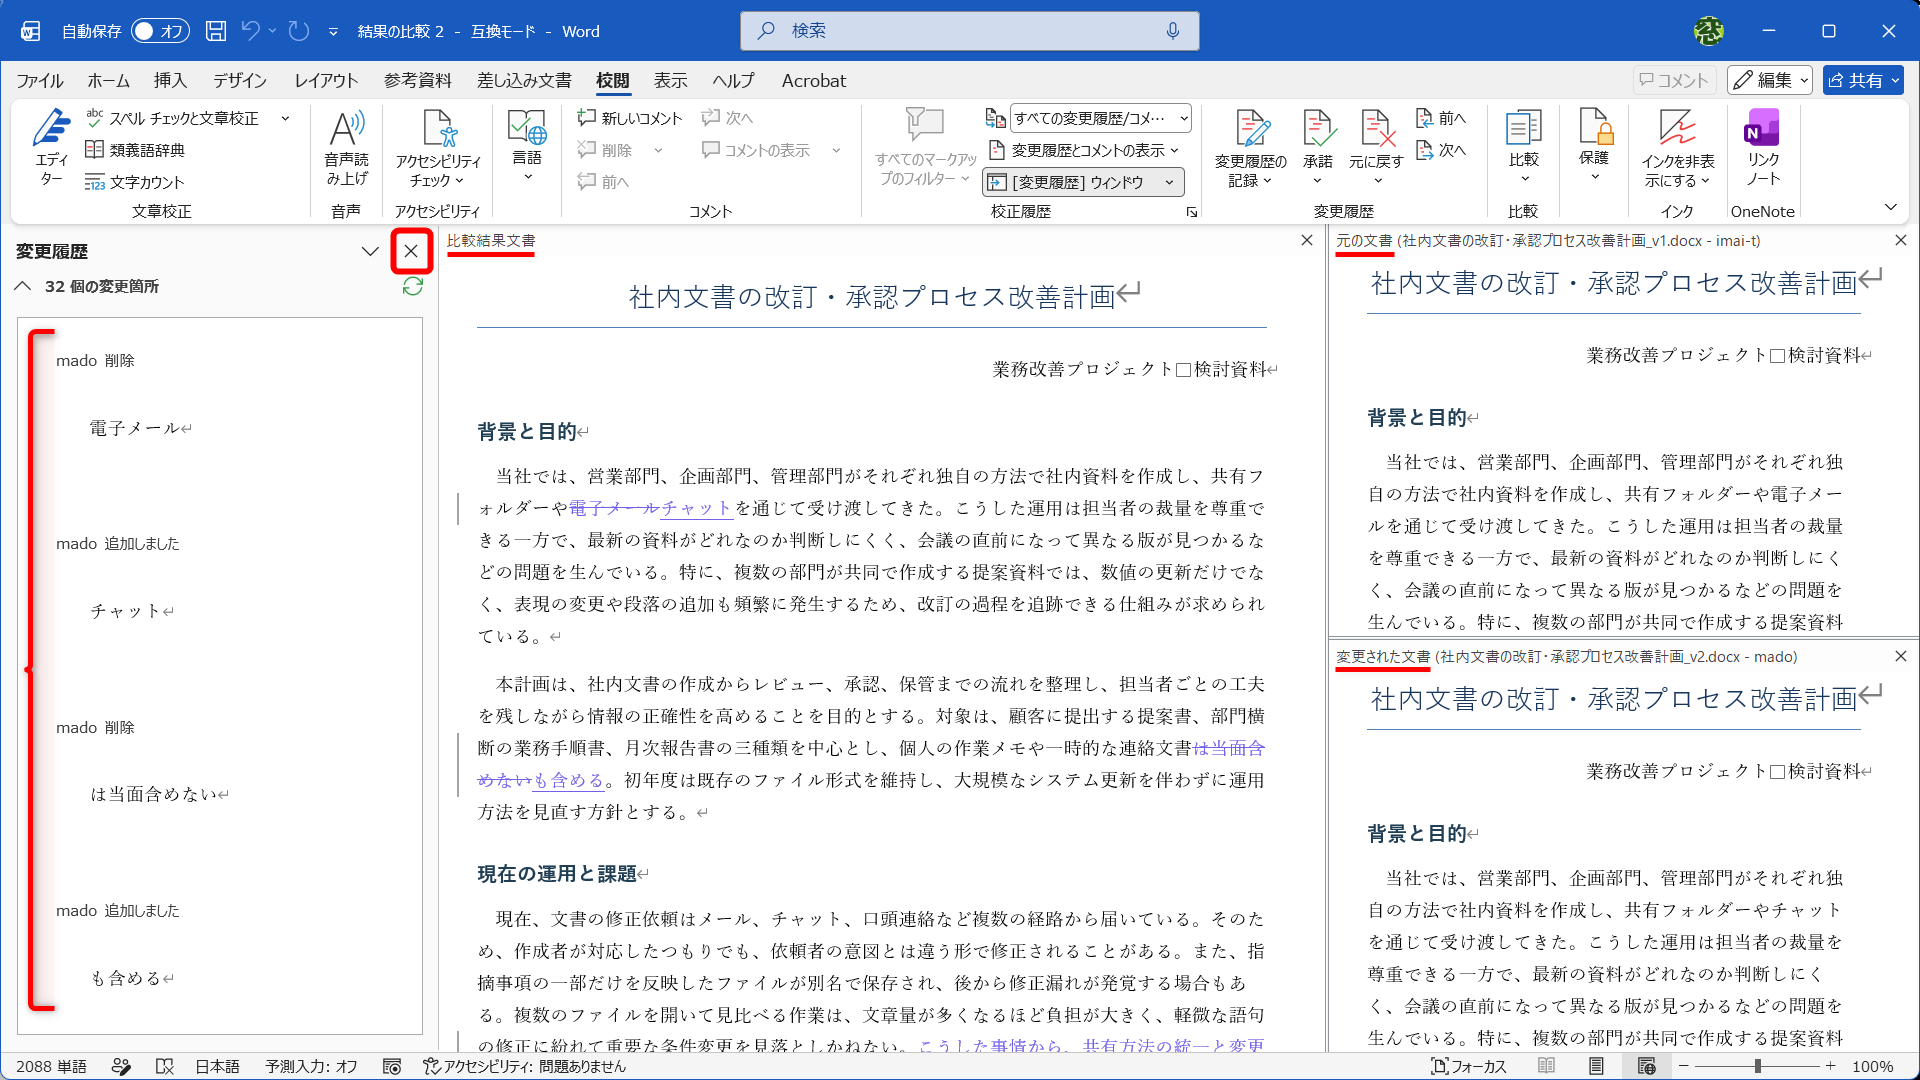Switch to the Acrobat tab

coord(813,81)
